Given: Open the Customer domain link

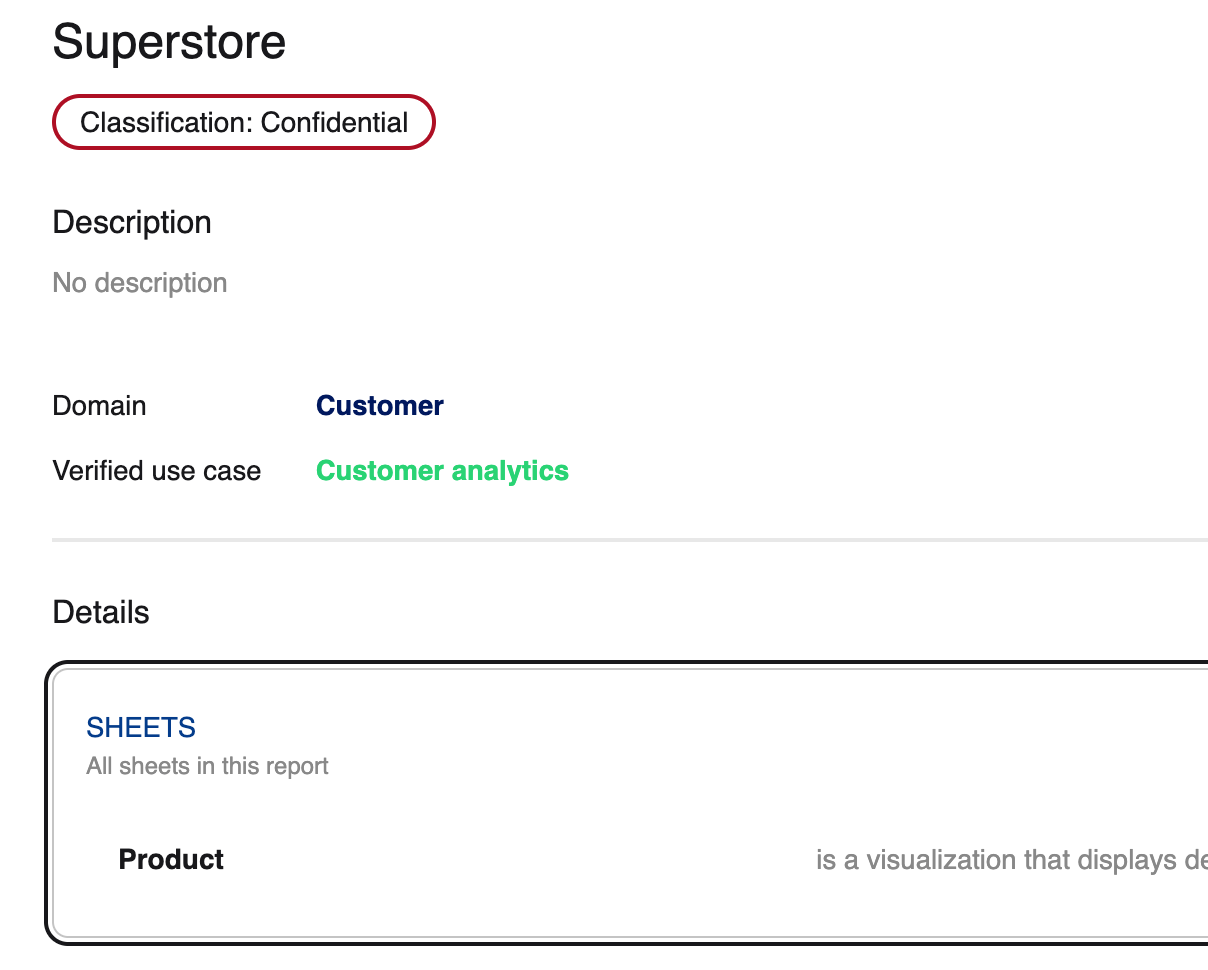Looking at the screenshot, I should pos(379,406).
